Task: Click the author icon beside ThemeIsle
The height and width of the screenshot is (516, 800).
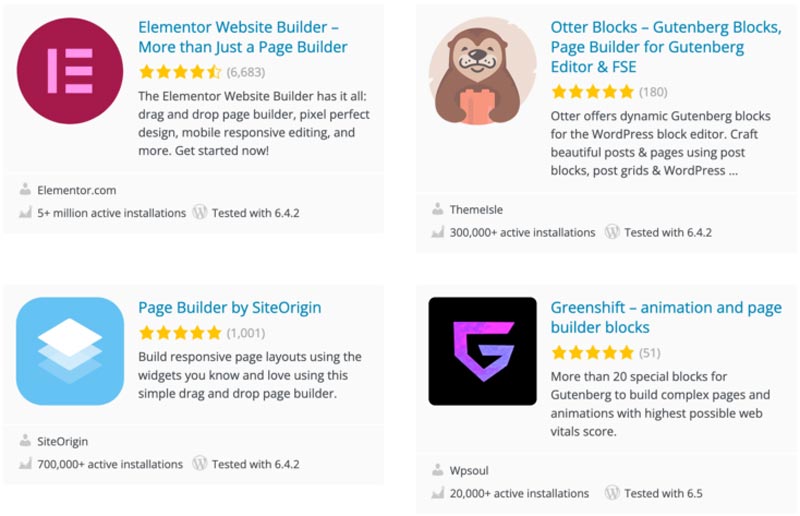Action: (438, 209)
